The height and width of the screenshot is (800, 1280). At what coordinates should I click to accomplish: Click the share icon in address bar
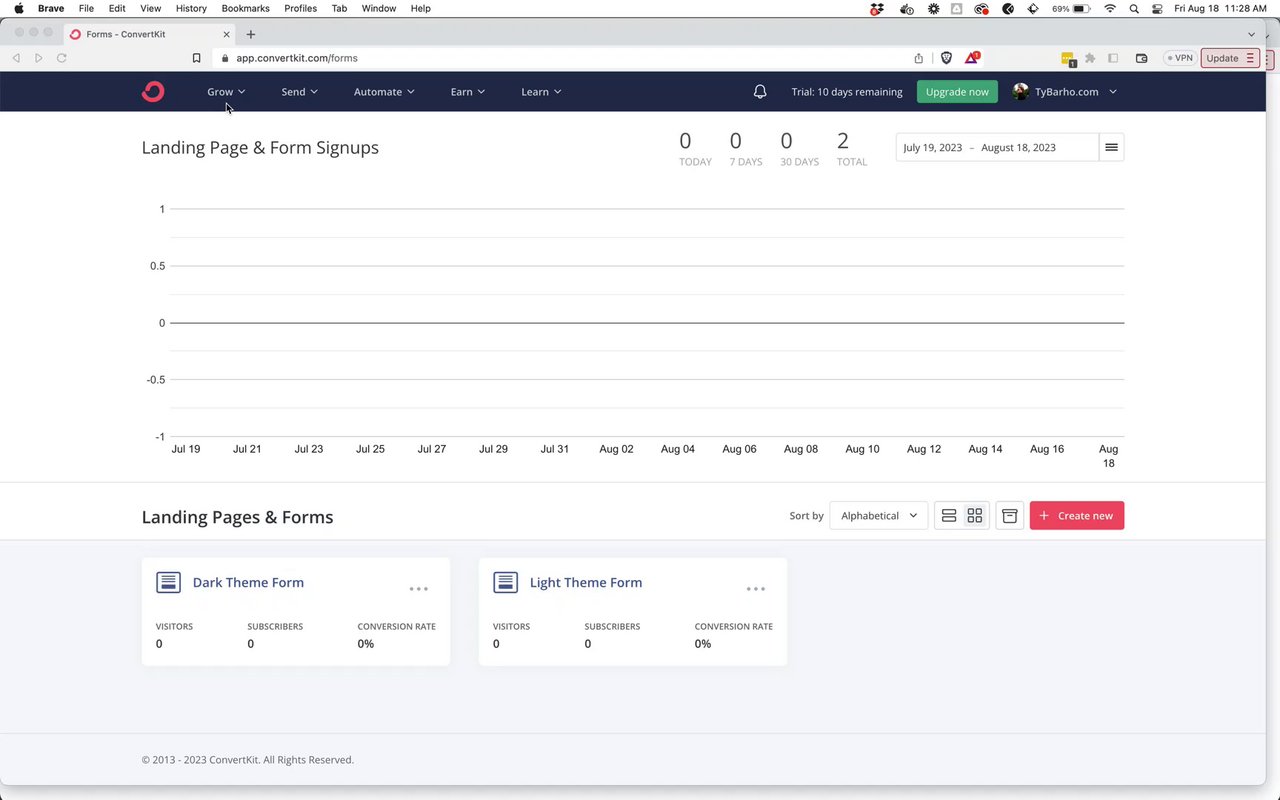(919, 58)
